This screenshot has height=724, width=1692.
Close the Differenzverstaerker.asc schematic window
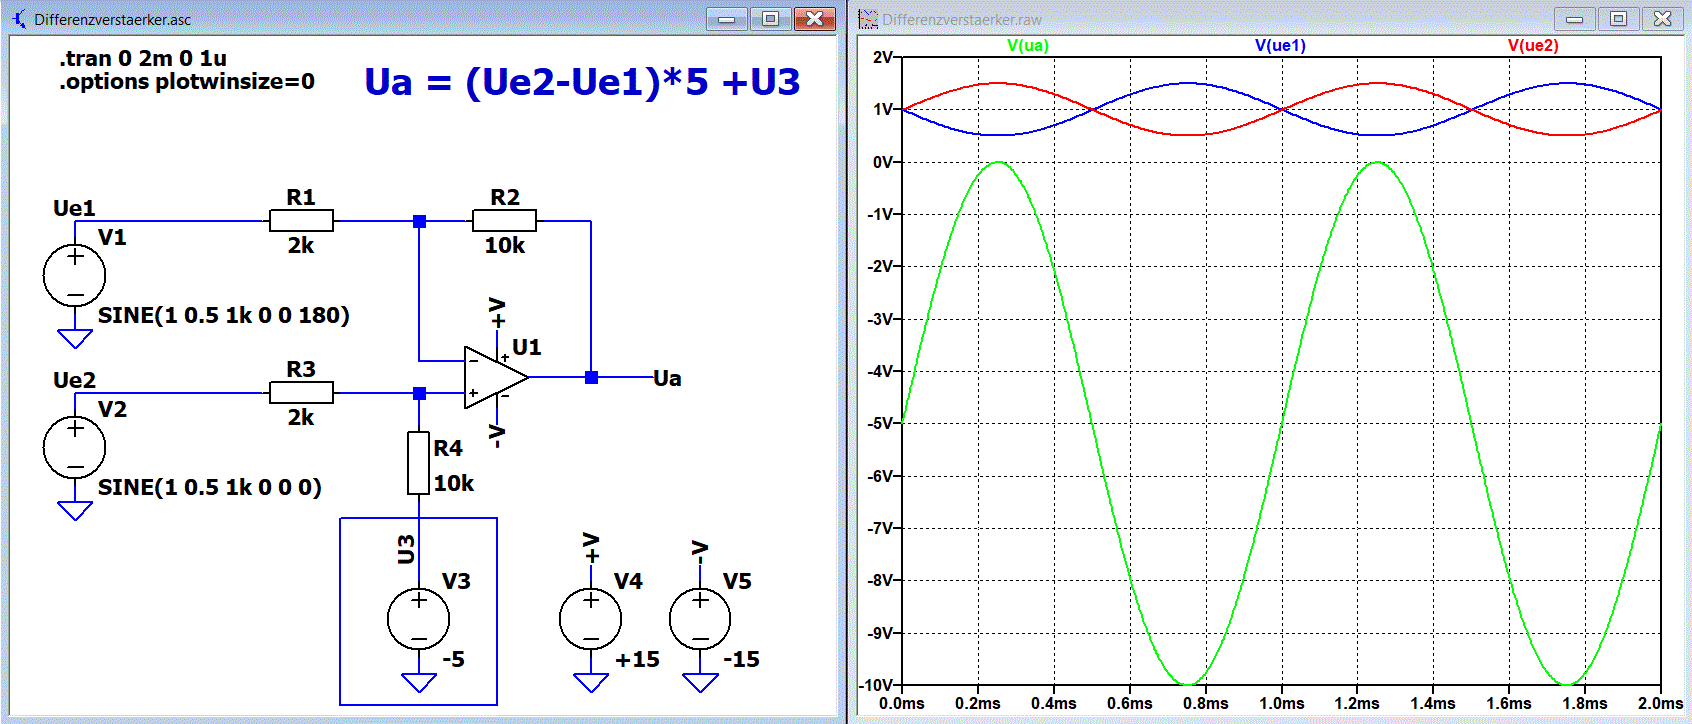[815, 19]
